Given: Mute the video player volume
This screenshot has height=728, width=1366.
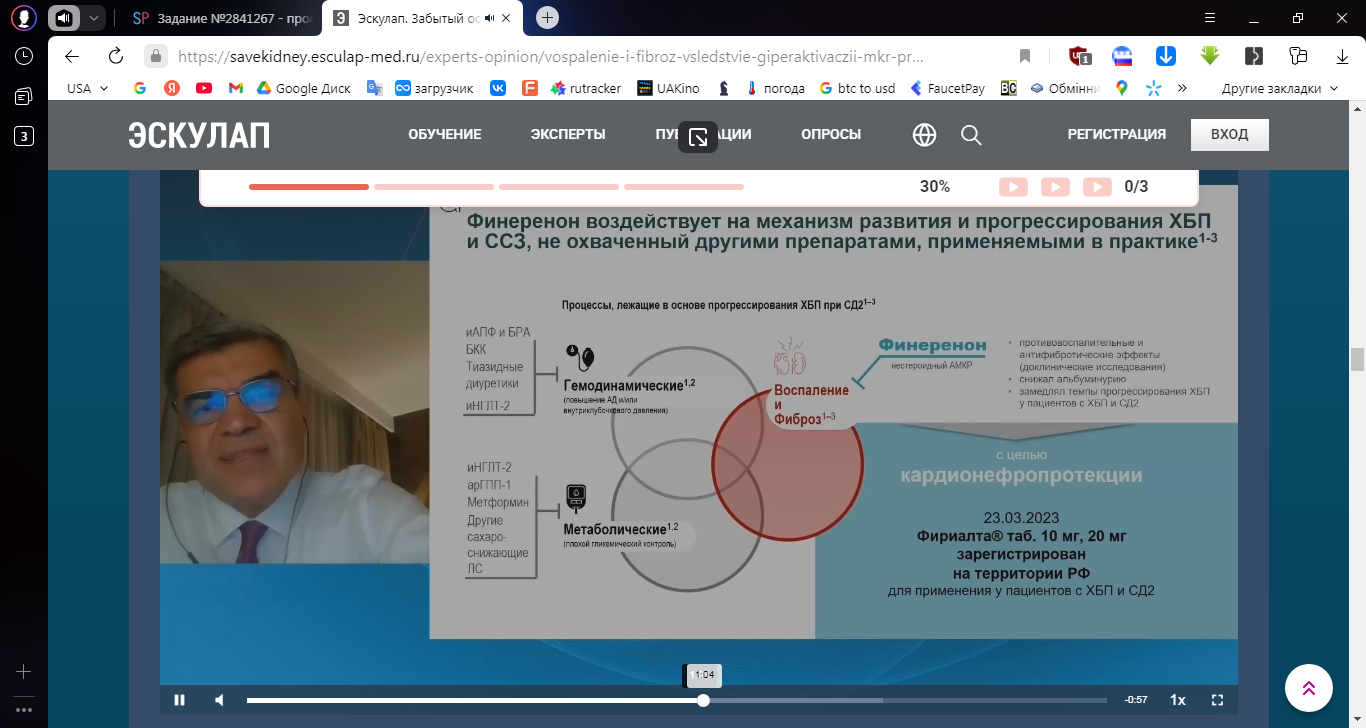Looking at the screenshot, I should point(220,700).
